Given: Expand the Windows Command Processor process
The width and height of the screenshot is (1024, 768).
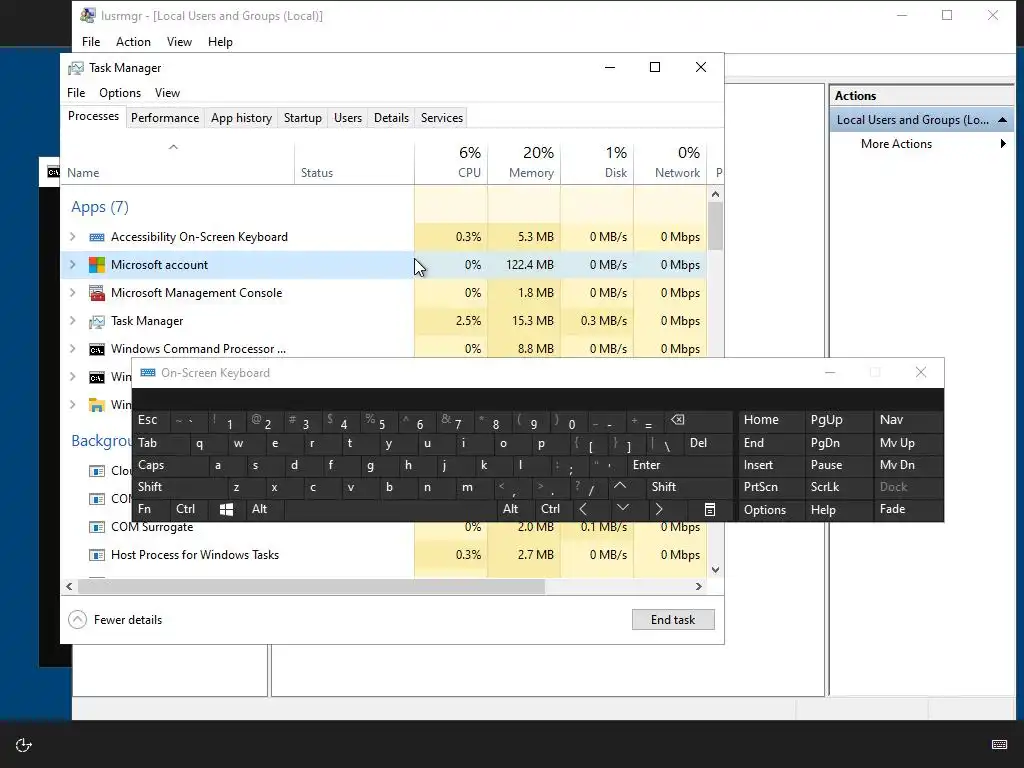Looking at the screenshot, I should 72,349.
